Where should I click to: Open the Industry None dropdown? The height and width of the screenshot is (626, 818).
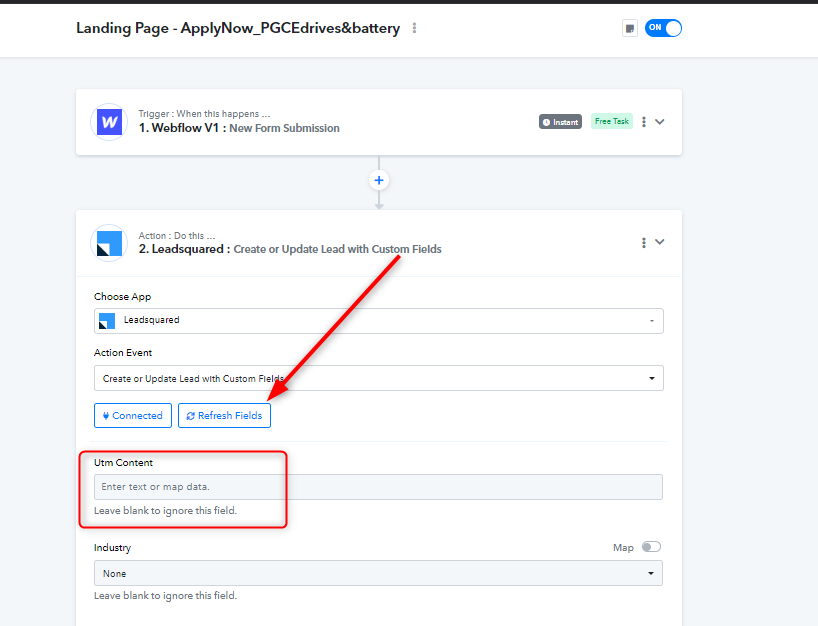point(379,573)
